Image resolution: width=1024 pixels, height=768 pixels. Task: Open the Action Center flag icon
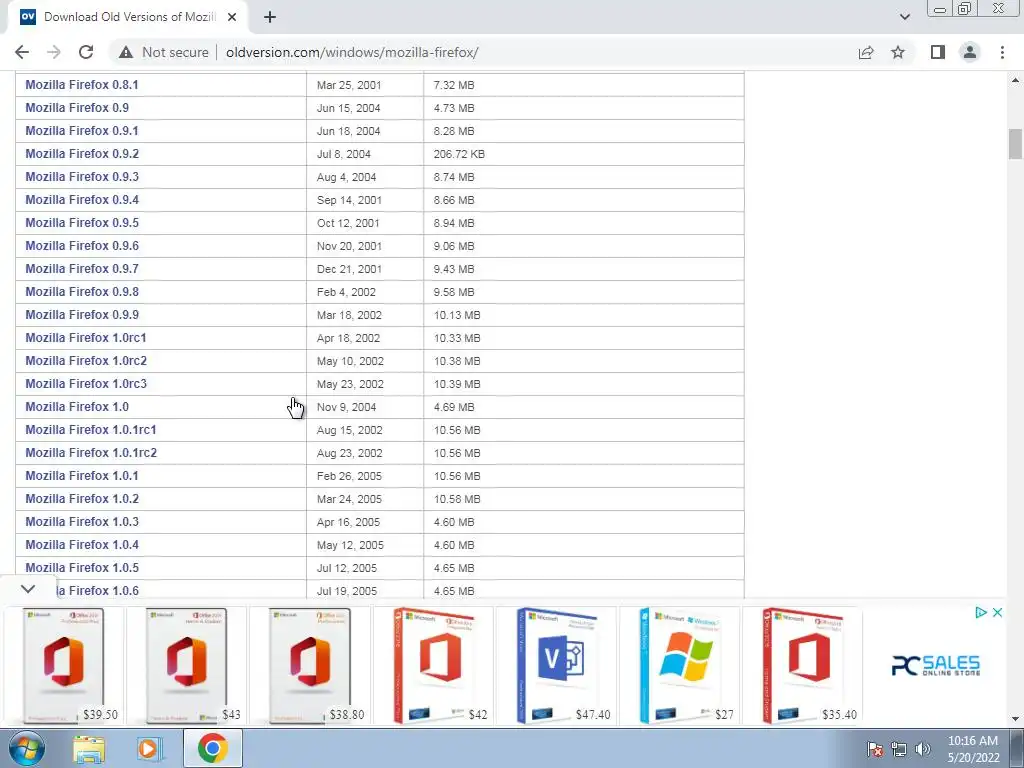click(874, 749)
